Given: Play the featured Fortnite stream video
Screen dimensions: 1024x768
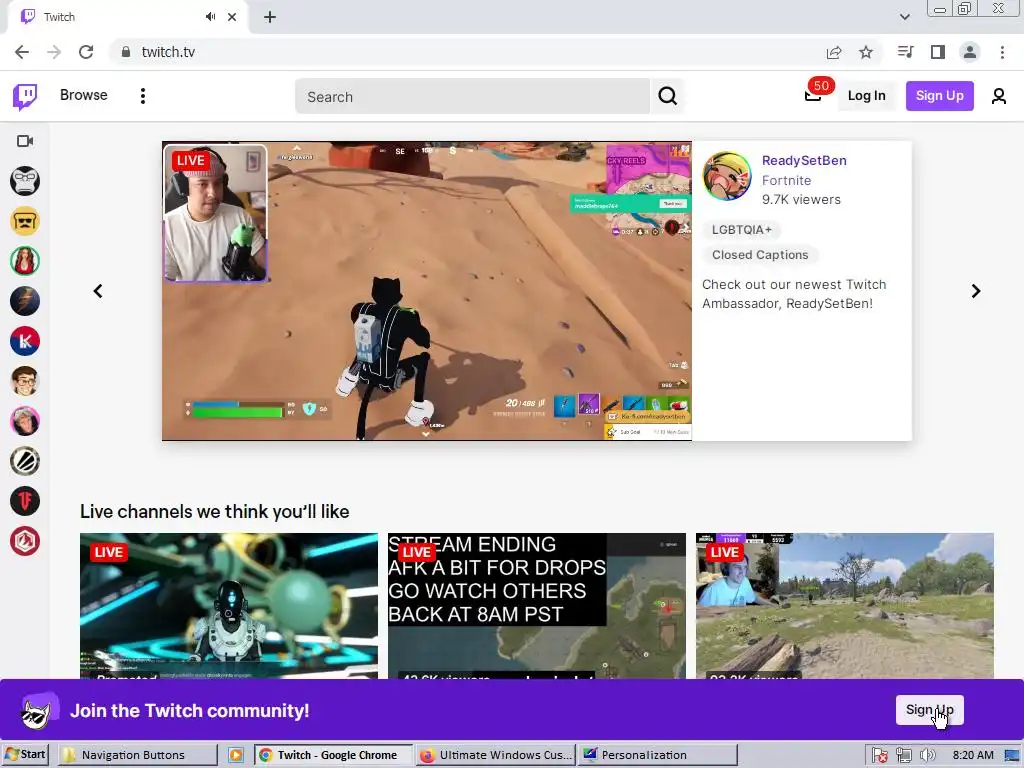Looking at the screenshot, I should [426, 291].
